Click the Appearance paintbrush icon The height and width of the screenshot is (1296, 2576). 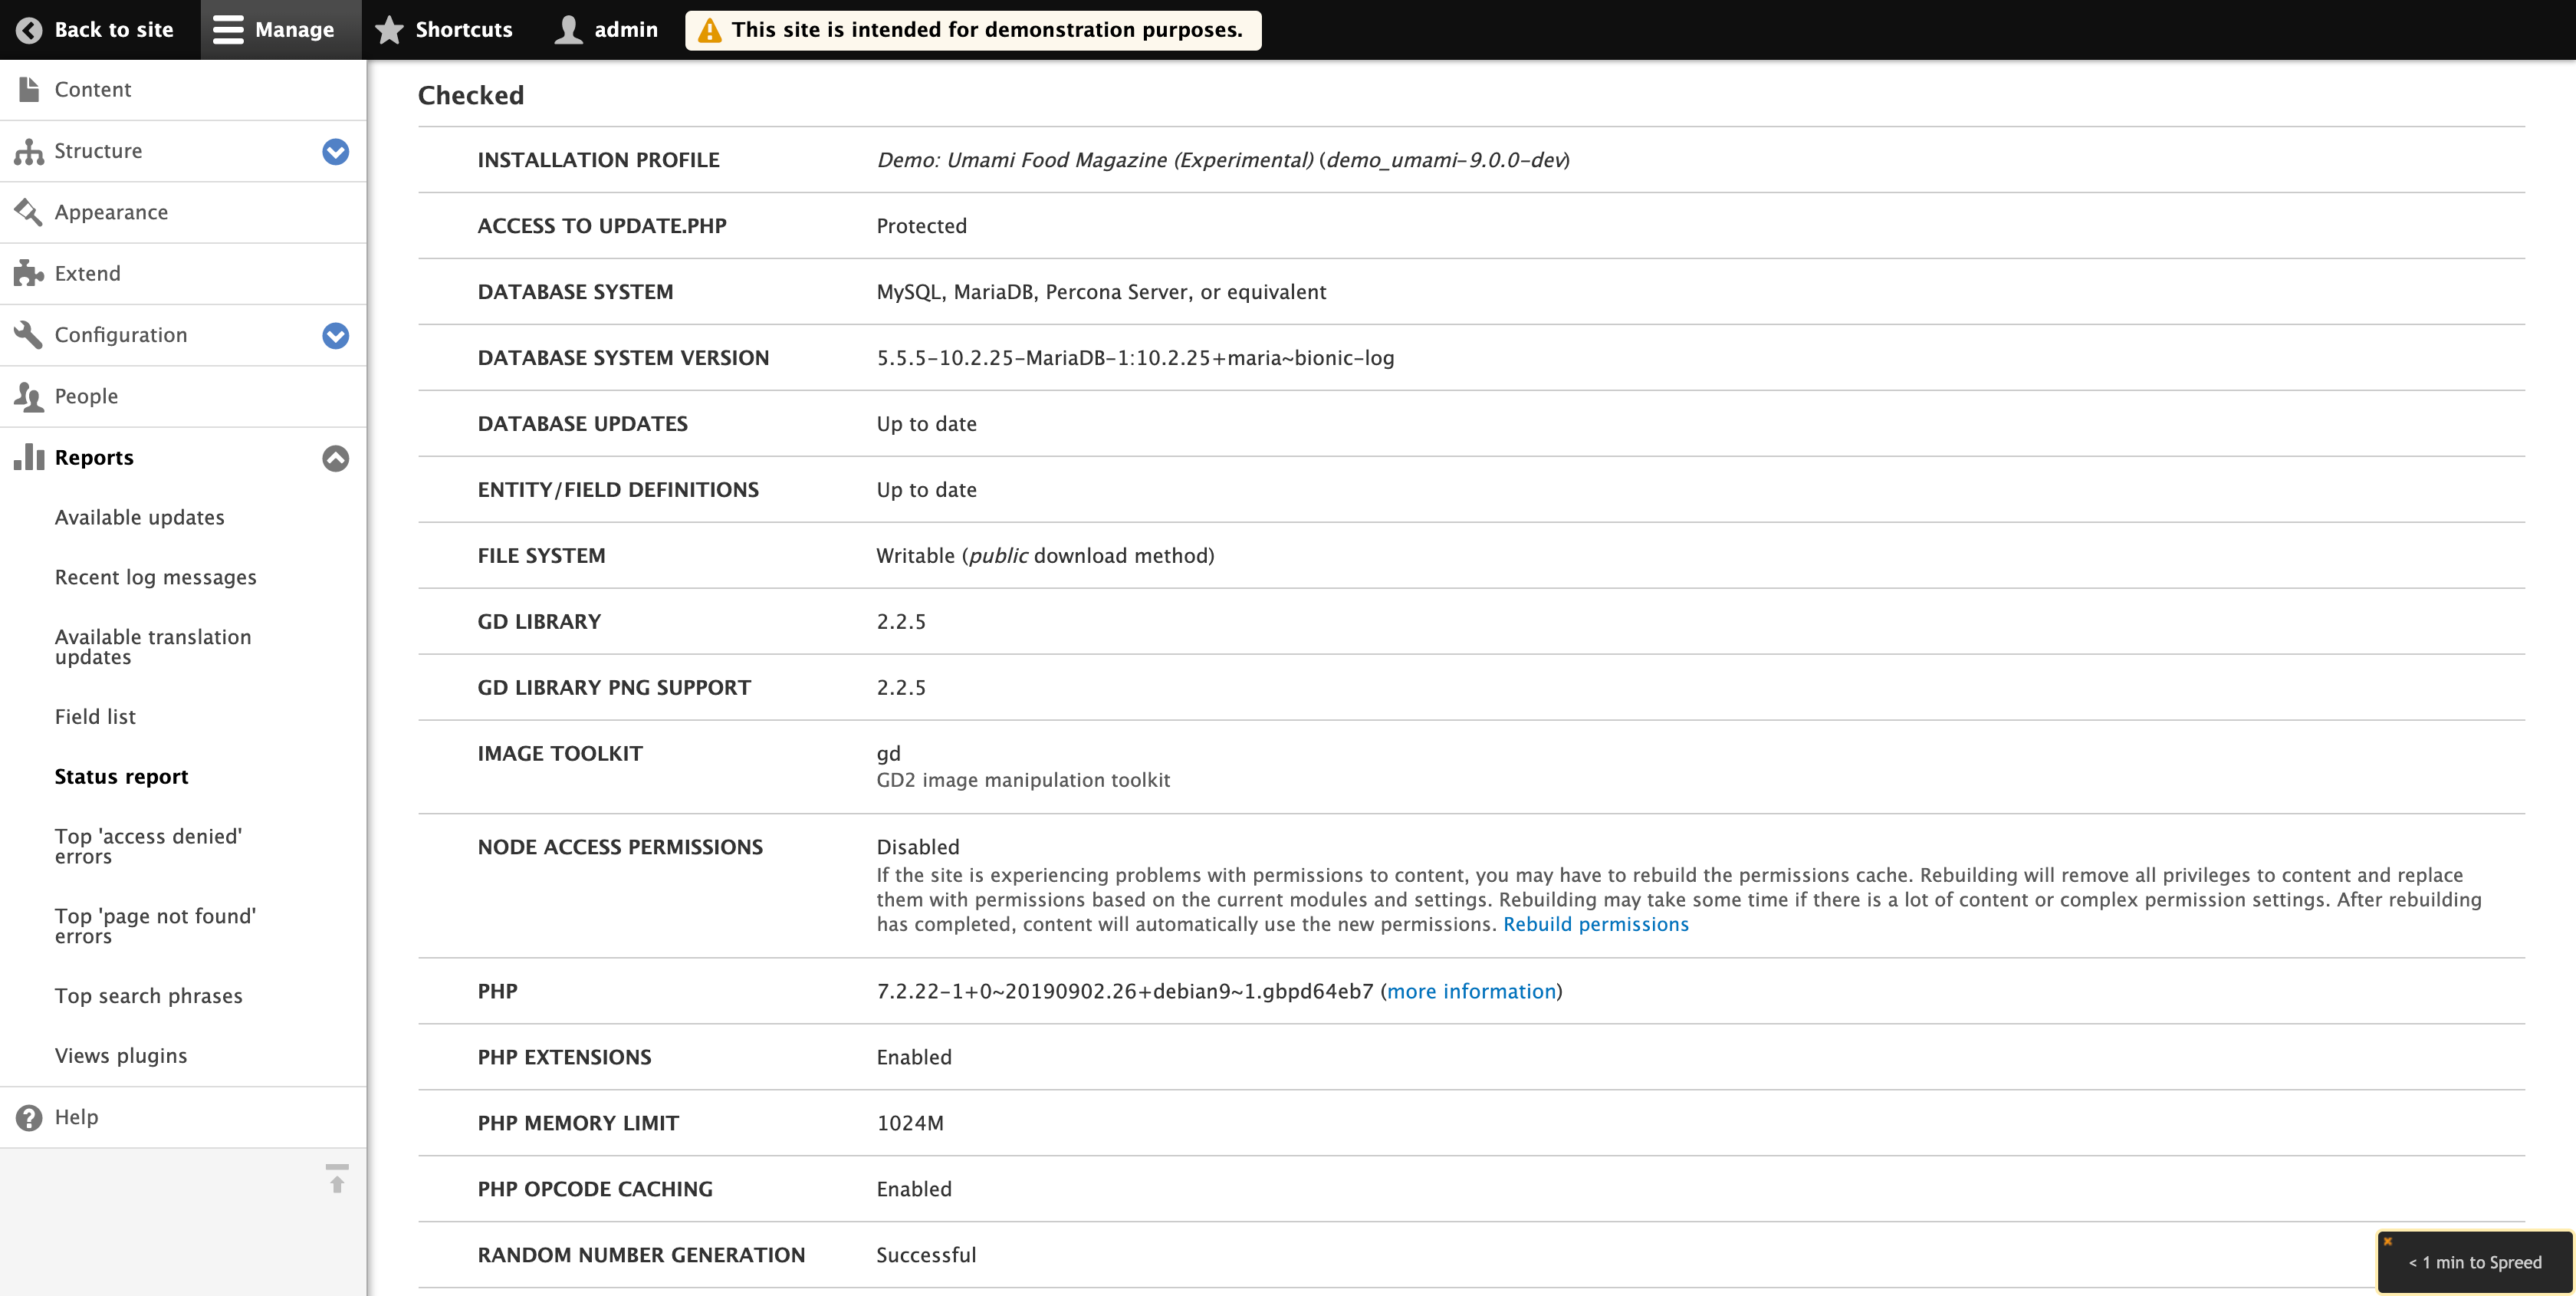29,212
